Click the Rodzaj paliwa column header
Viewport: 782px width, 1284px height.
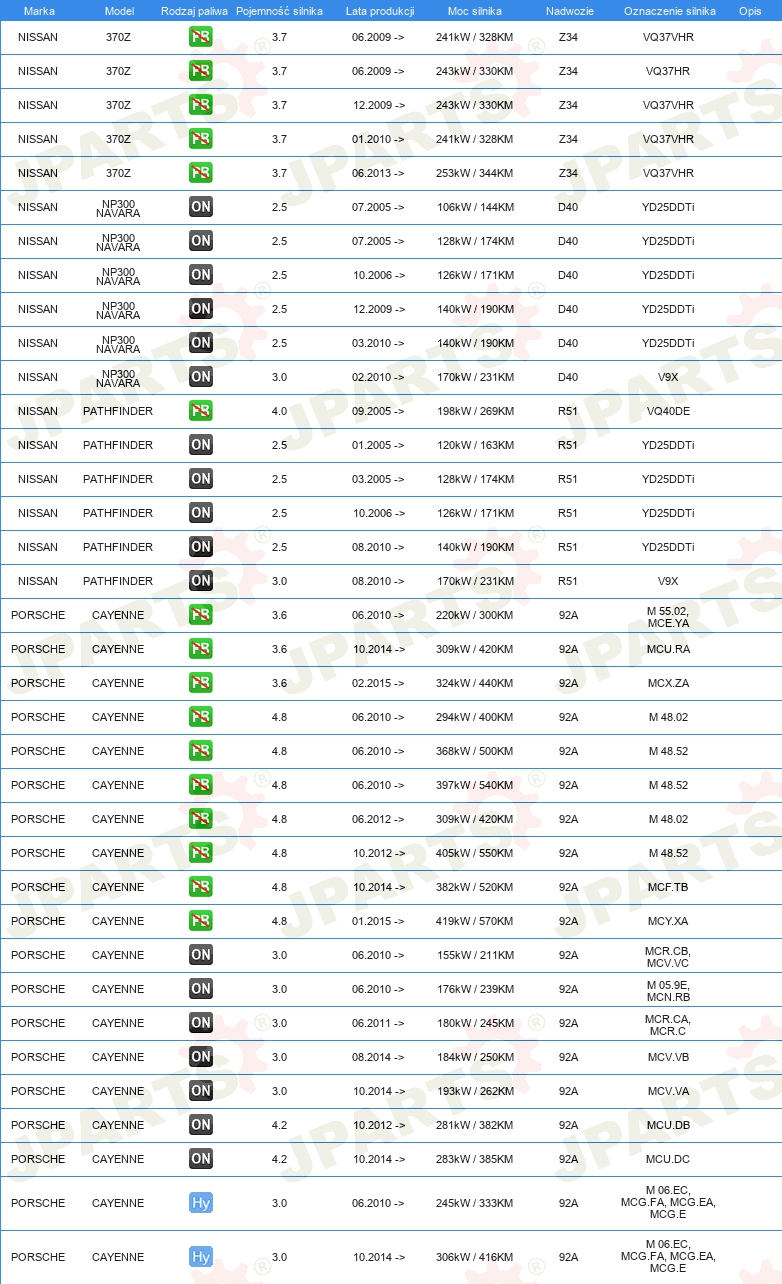coord(195,11)
